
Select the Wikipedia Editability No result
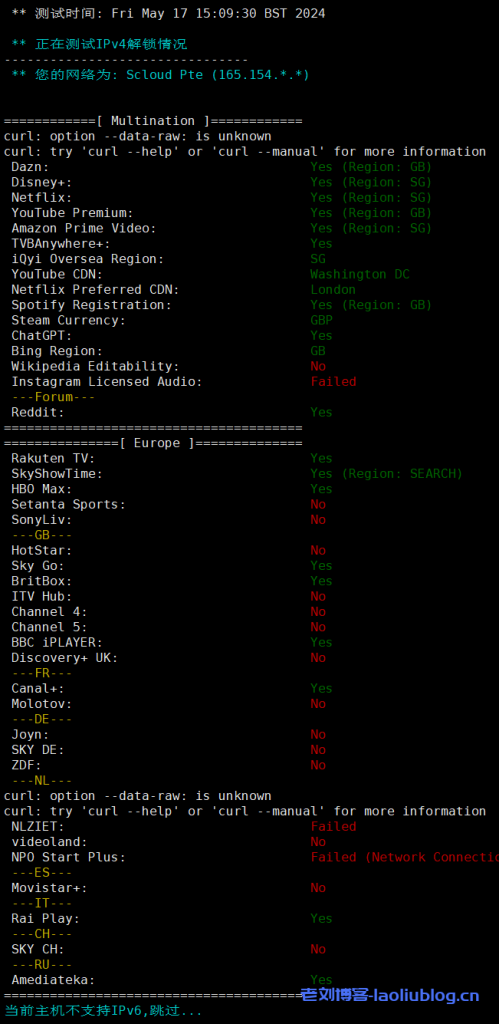(x=318, y=366)
